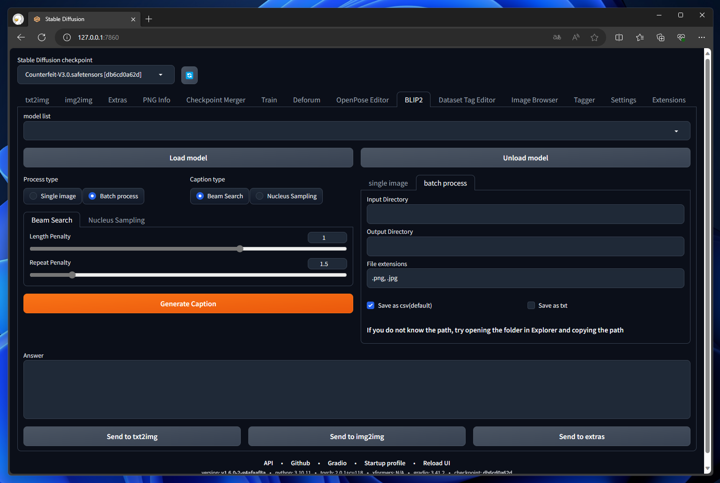Click the refresh checkpoint list icon
This screenshot has width=720, height=483.
189,75
